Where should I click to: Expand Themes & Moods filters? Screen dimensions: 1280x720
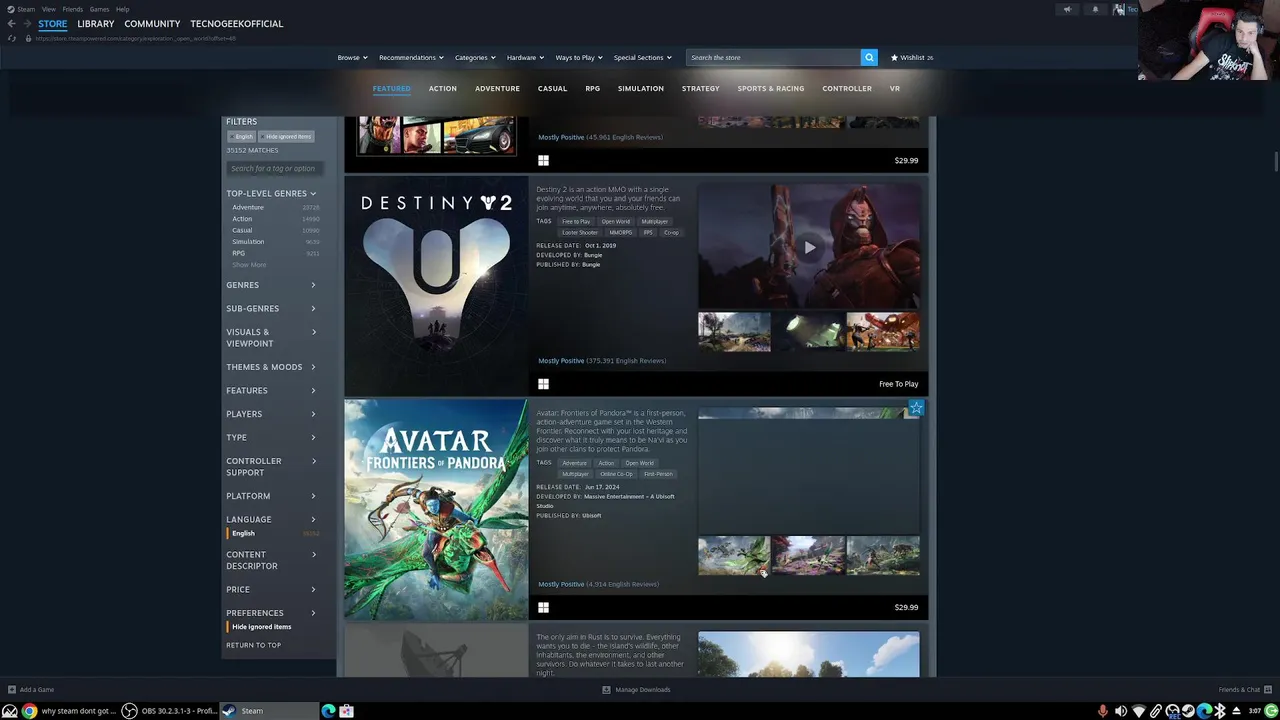[x=271, y=367]
